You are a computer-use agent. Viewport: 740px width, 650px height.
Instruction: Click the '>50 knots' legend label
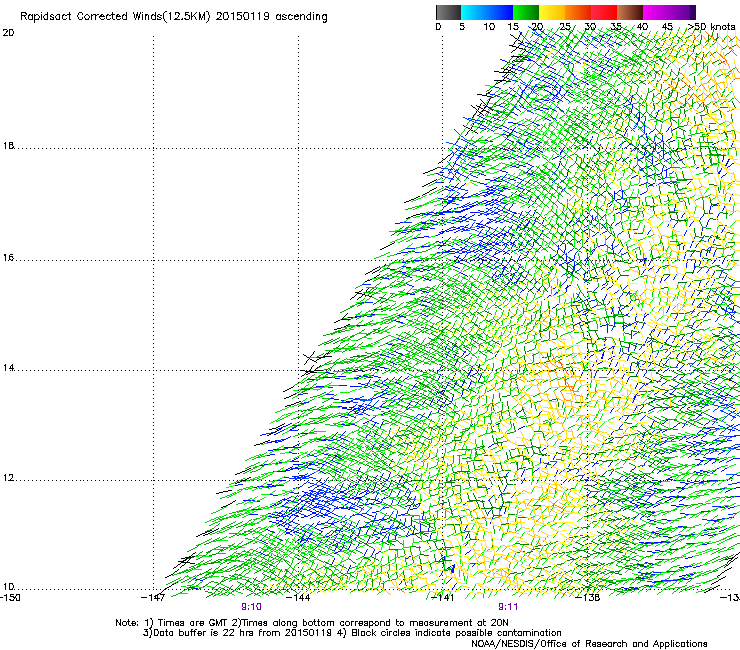coord(711,27)
